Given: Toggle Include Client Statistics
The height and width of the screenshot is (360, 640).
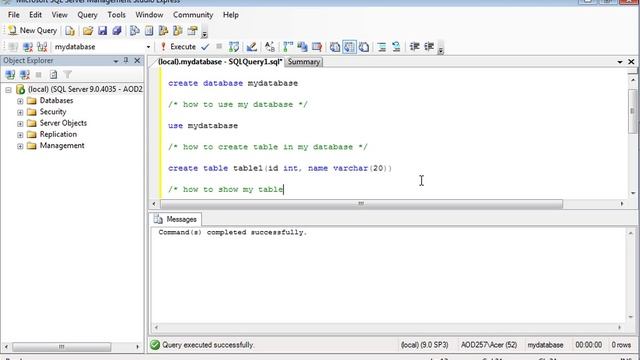Looking at the screenshot, I should (x=302, y=47).
